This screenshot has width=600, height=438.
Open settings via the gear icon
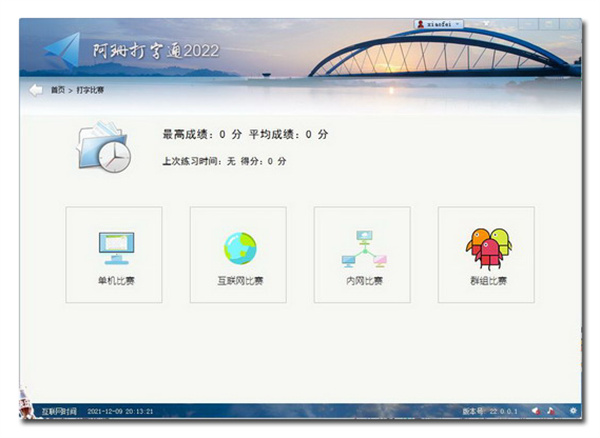(x=573, y=410)
